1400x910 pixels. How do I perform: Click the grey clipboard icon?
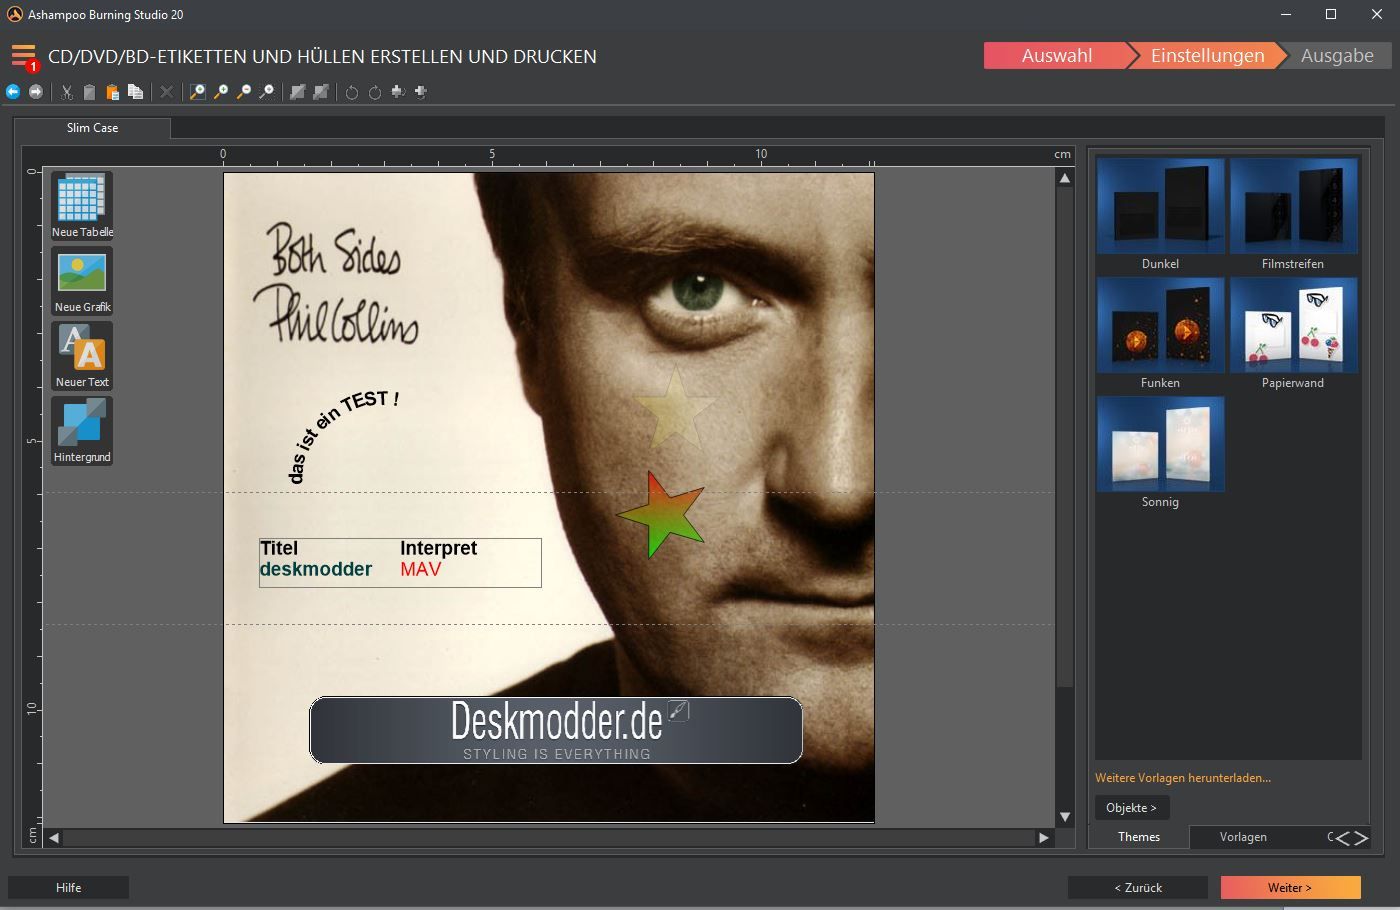pyautogui.click(x=89, y=92)
